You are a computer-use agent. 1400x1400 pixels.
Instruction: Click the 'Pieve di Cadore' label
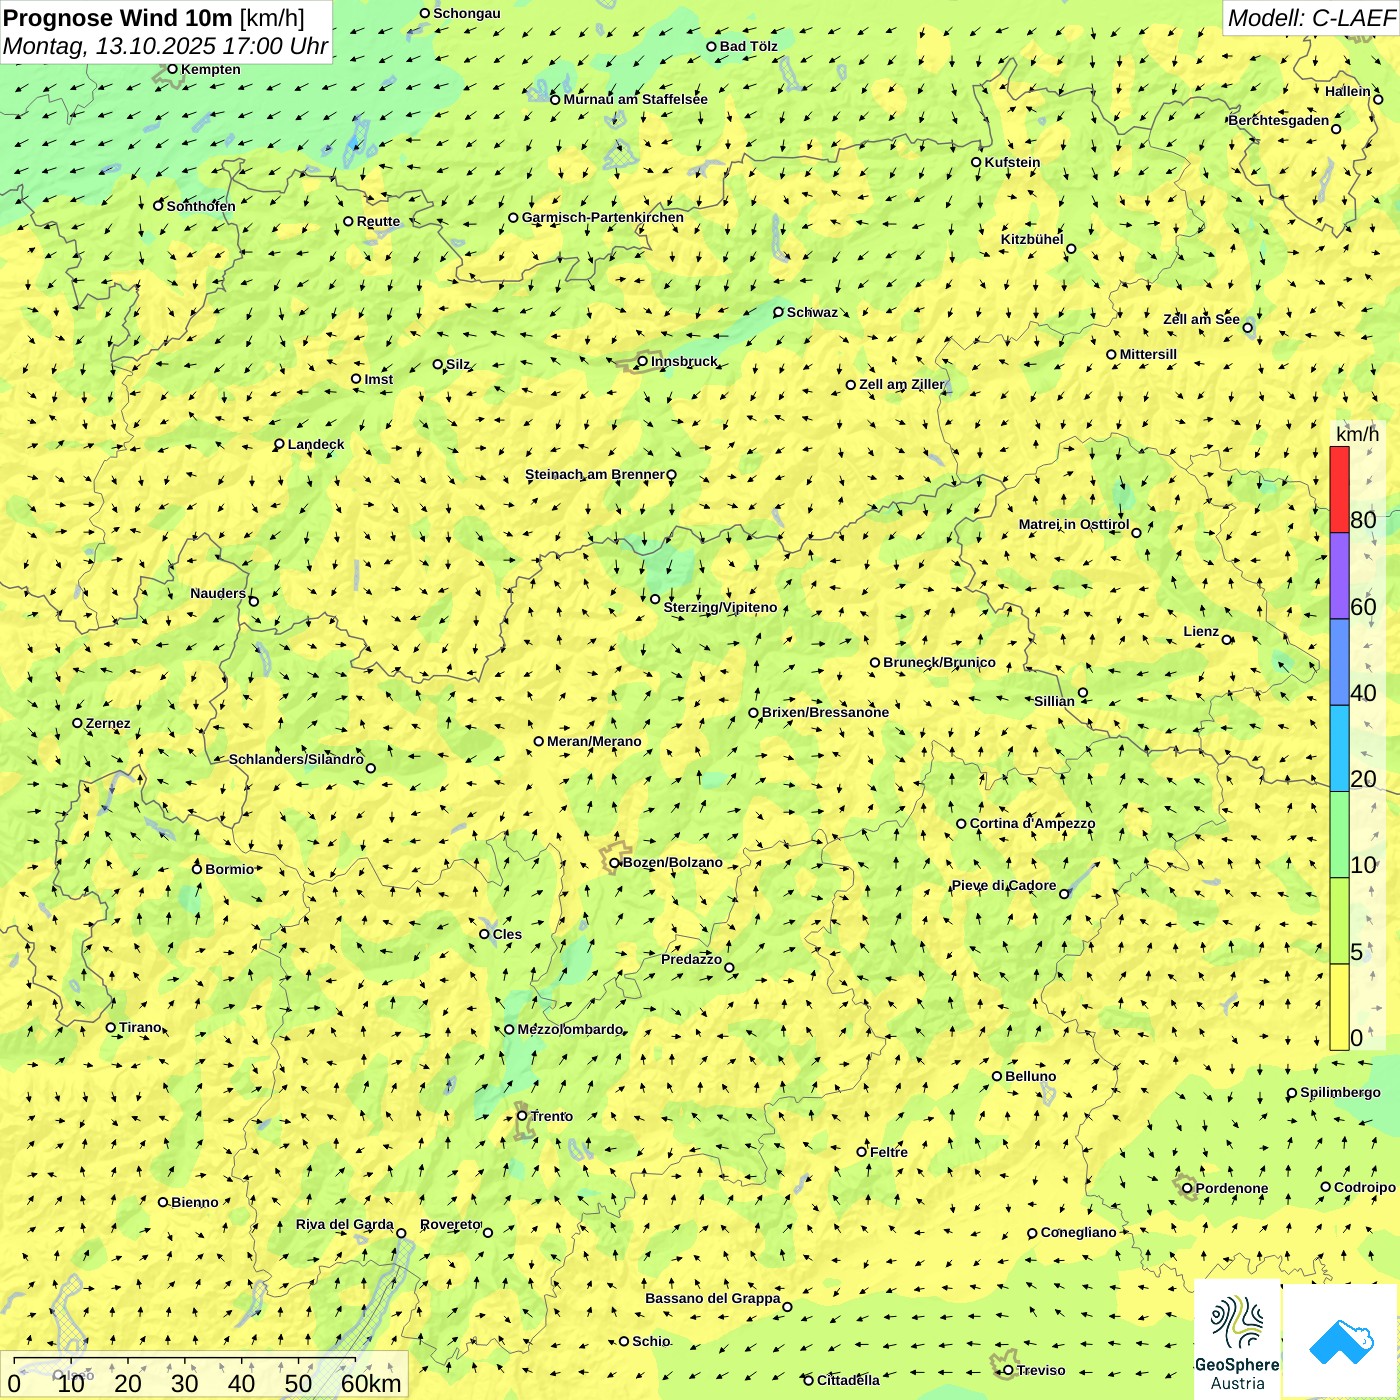pyautogui.click(x=1004, y=885)
